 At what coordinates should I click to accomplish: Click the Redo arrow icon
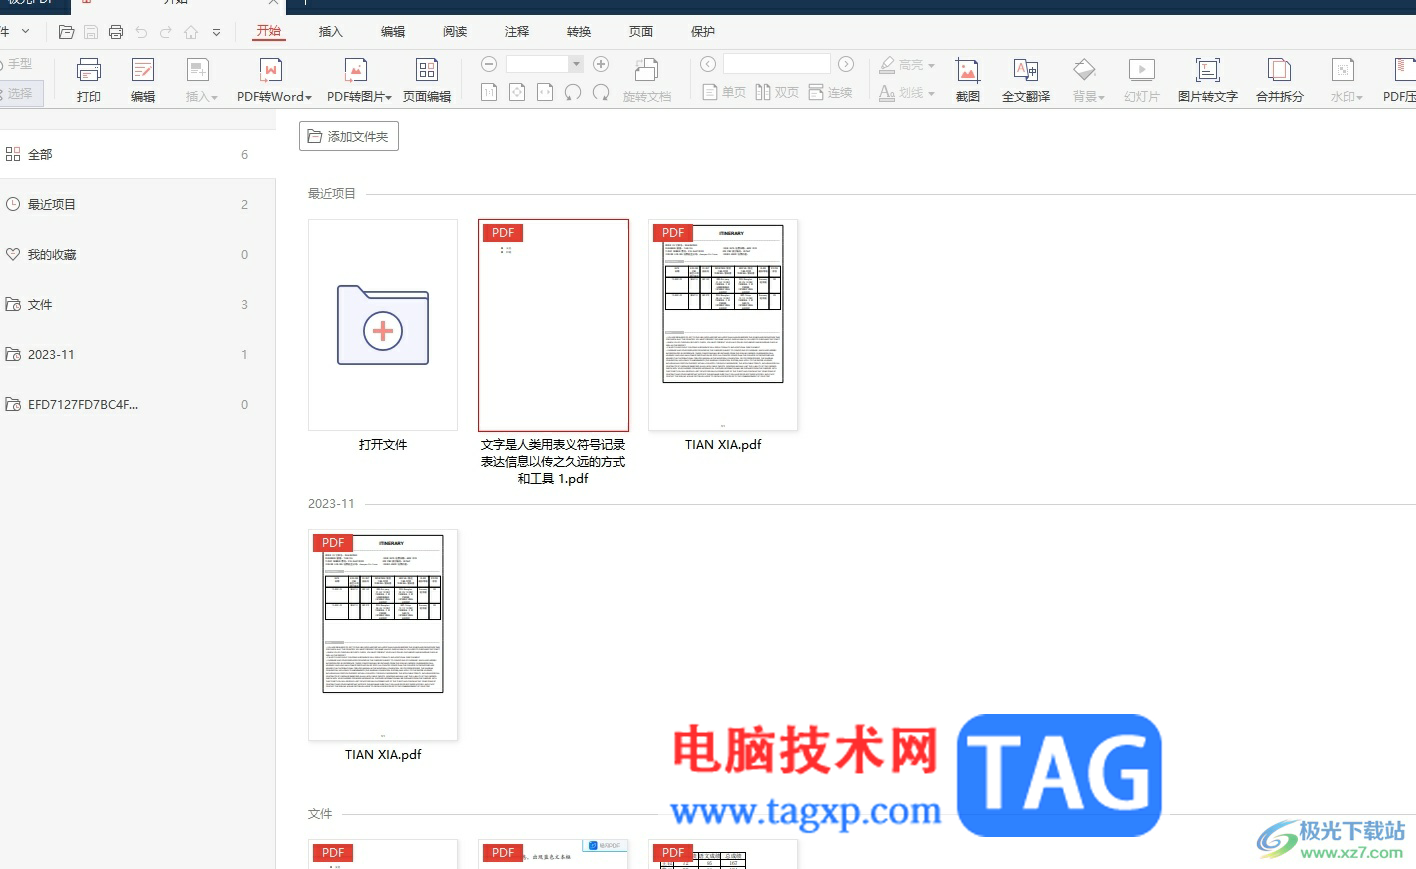pyautogui.click(x=166, y=32)
